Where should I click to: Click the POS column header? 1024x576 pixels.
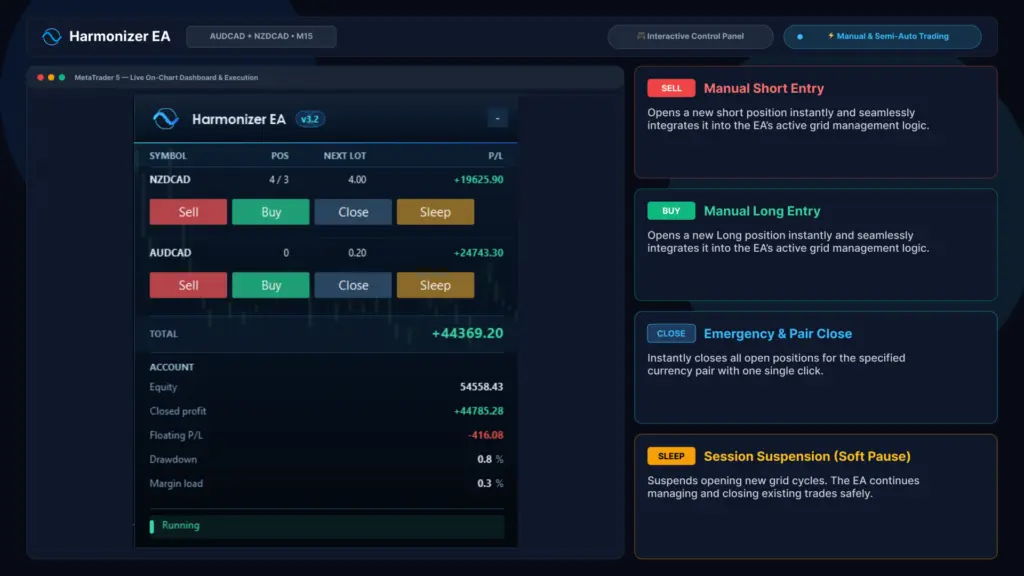point(280,155)
